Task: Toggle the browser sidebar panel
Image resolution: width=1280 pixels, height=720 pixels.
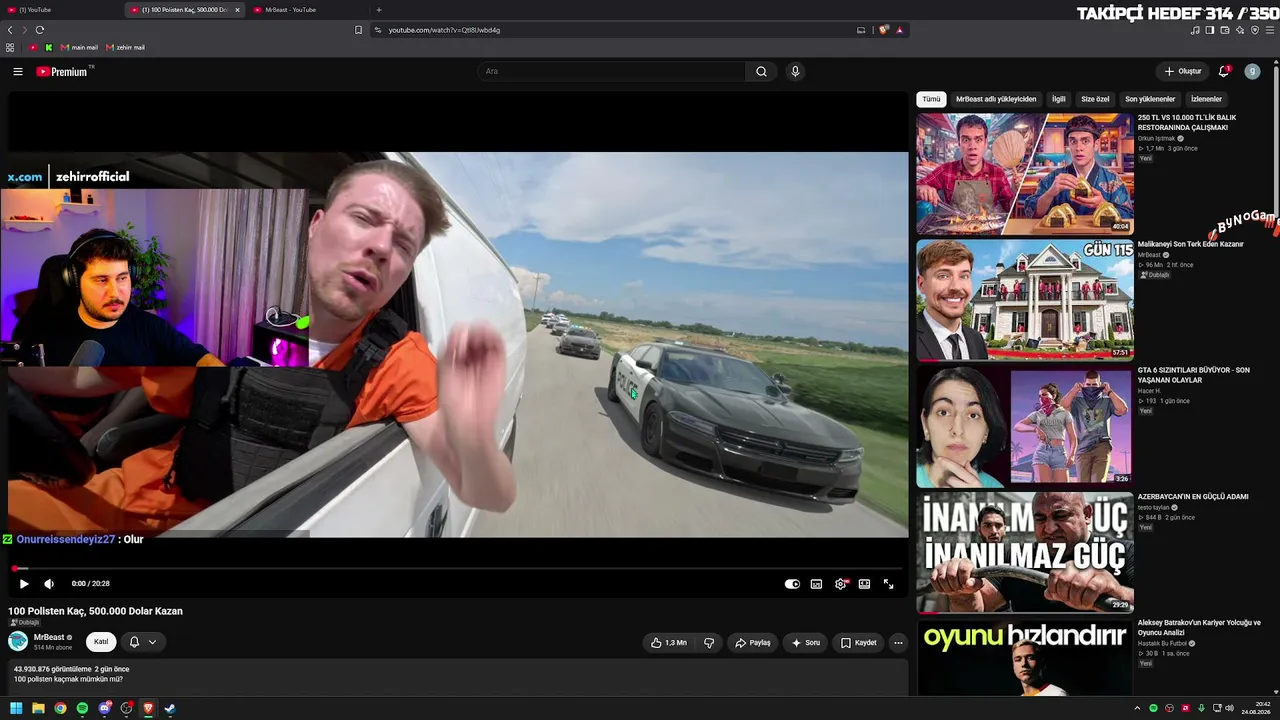Action: pyautogui.click(x=1209, y=30)
